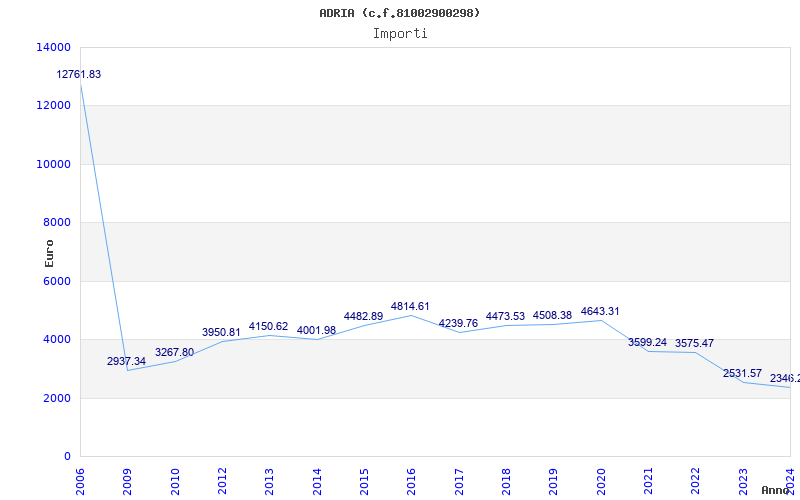Click data label 2531.57
This screenshot has height=500, width=800.
[742, 373]
